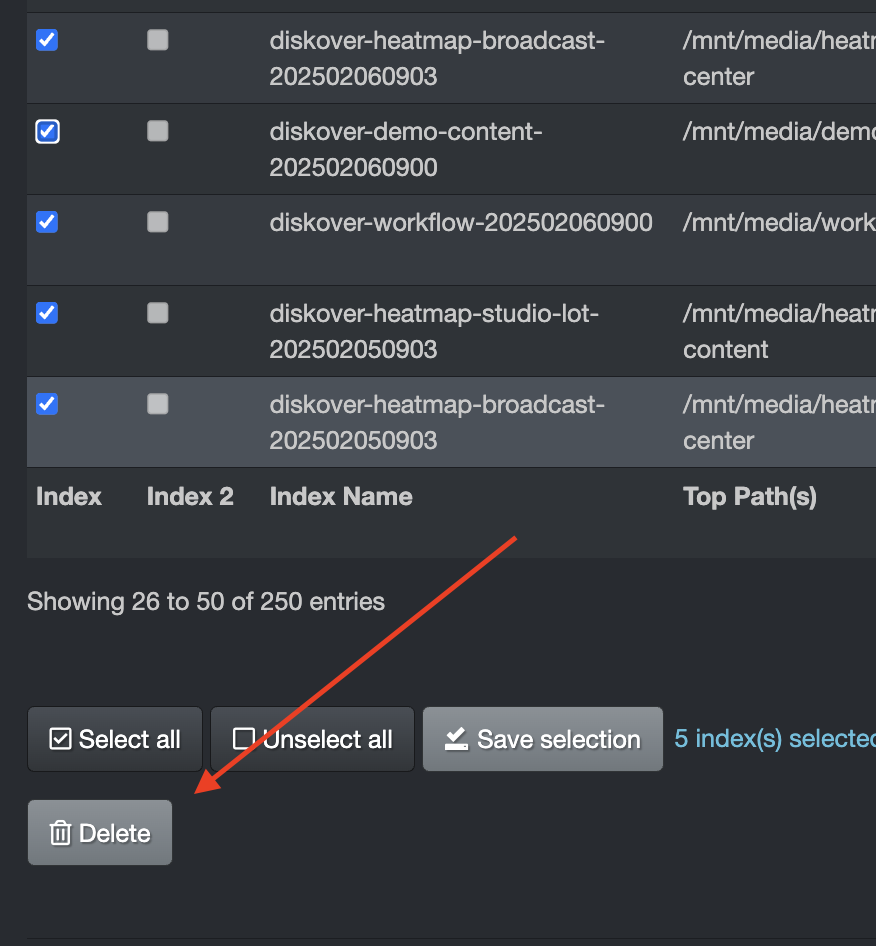Image resolution: width=876 pixels, height=946 pixels.
Task: Tick Index 2 box for diskover-heatmap-broadcast-202502060903
Action: coord(157,40)
